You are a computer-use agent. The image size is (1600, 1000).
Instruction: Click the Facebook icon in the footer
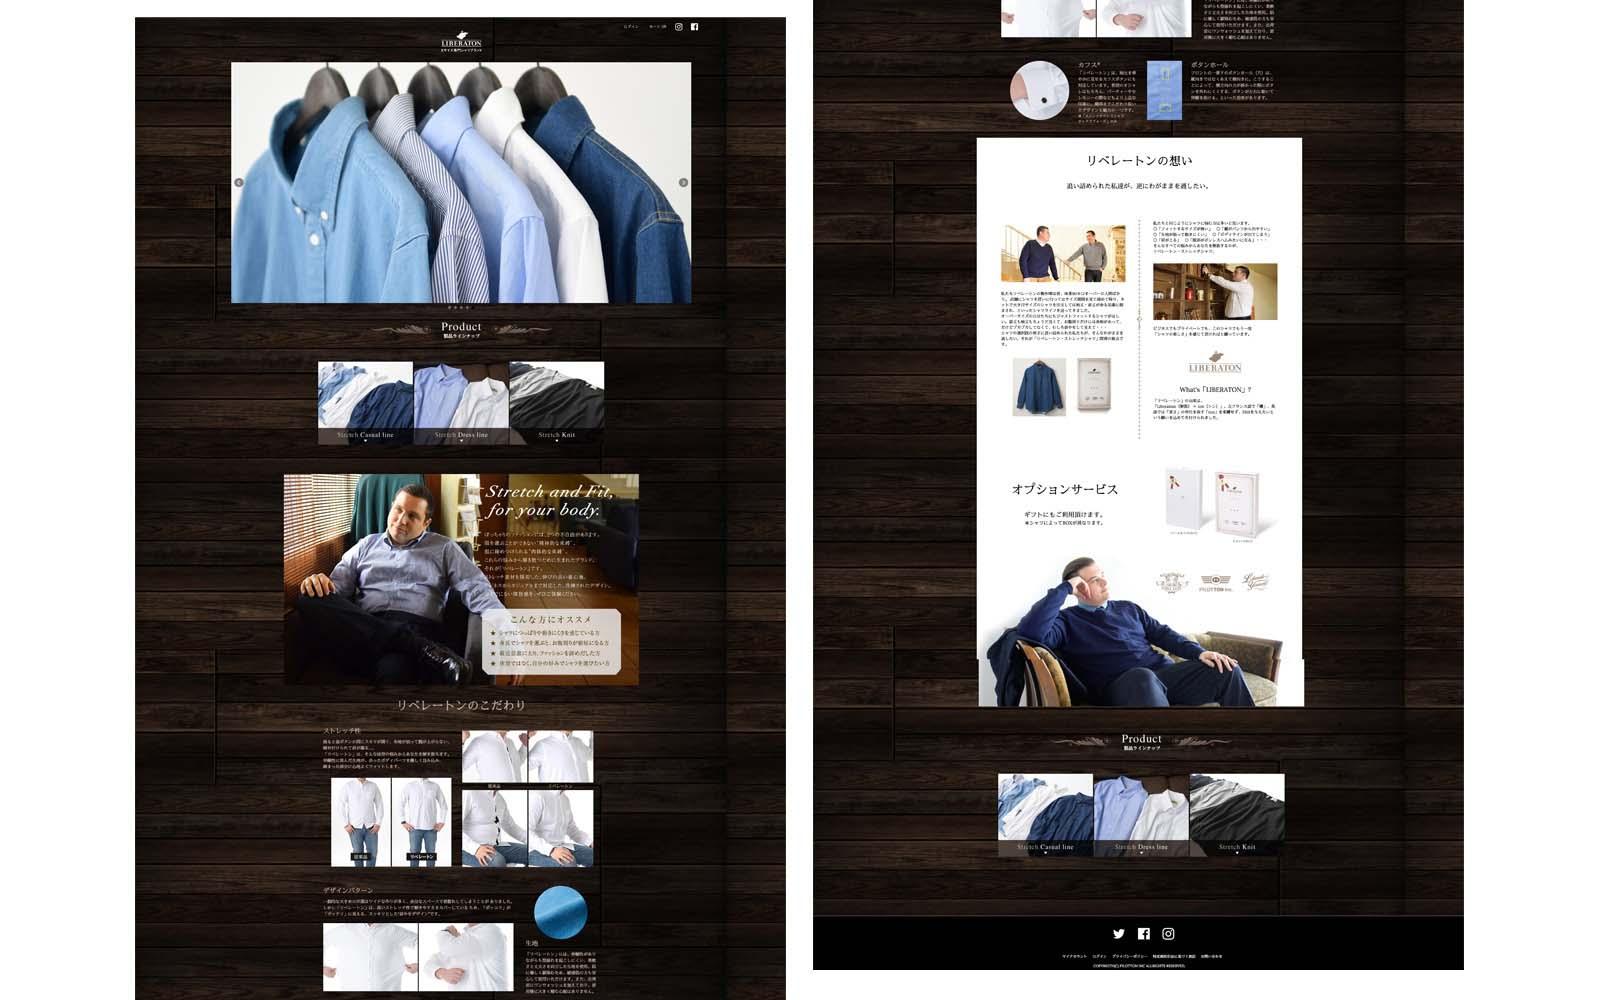click(1143, 934)
